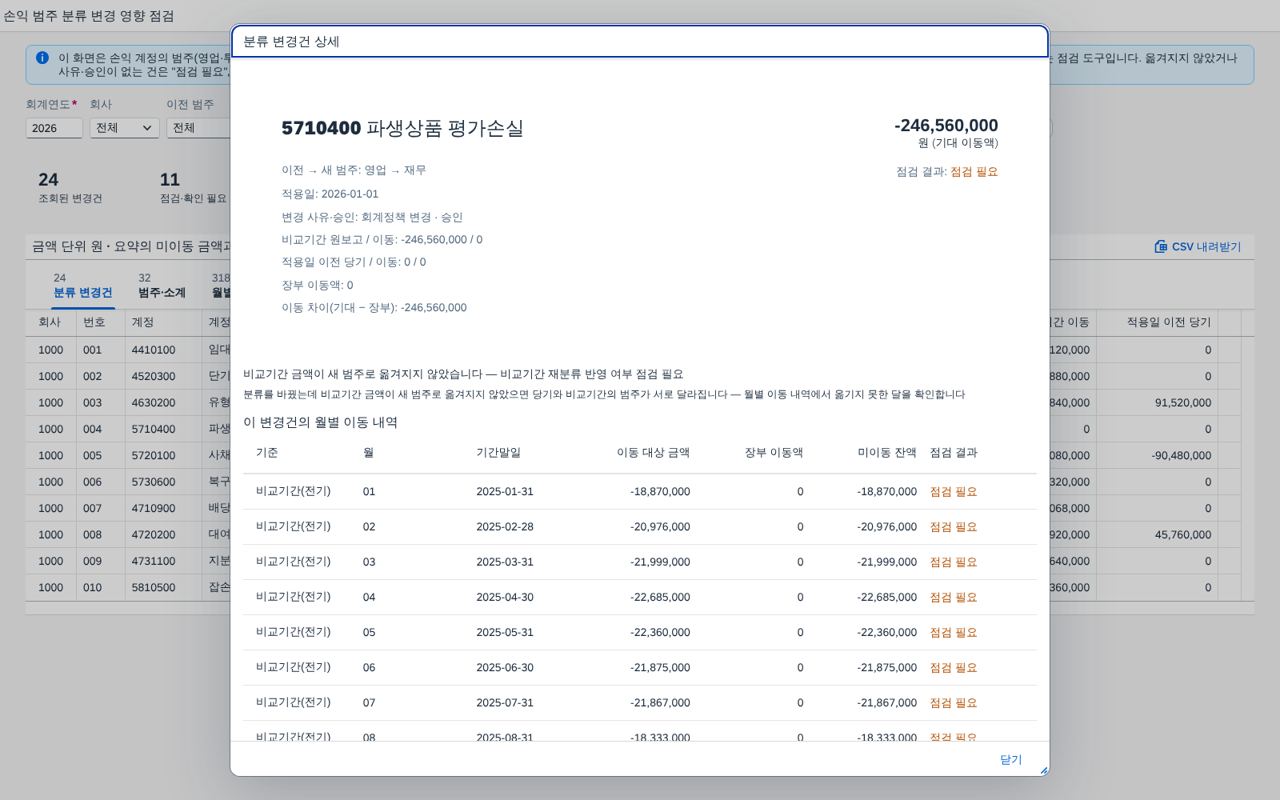Screen dimensions: 1280x800
Task: Click 91,520,000 in 적용일 이전 당기 column
Action: [x=1182, y=403]
